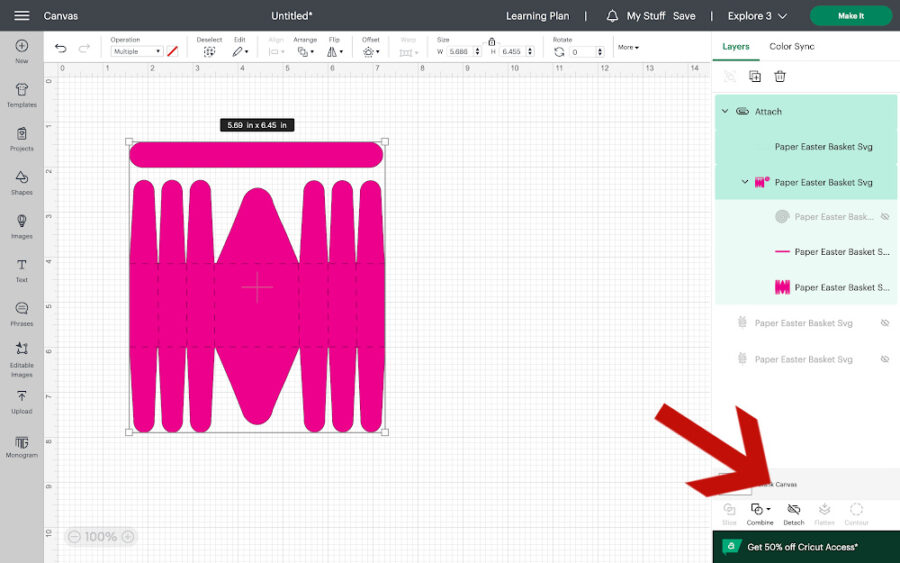The image size is (900, 563).
Task: Open the Shapes tool in sidebar
Action: pyautogui.click(x=21, y=182)
